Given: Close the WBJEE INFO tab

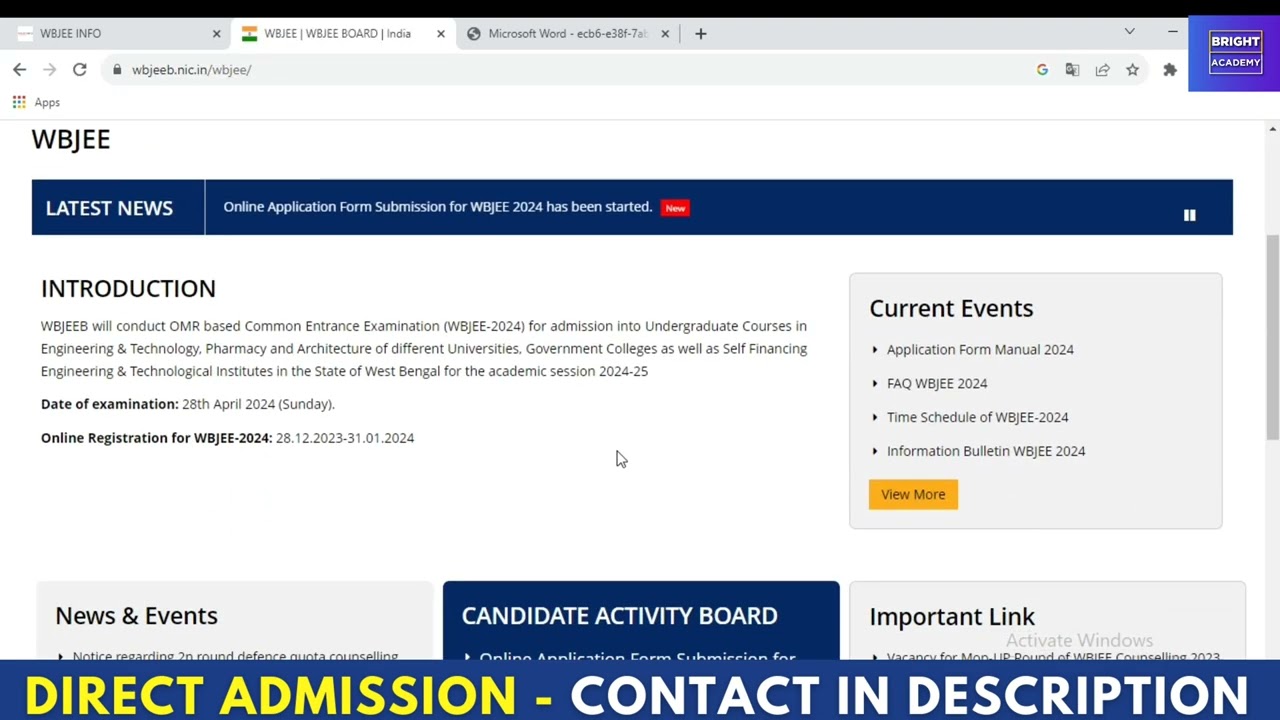Looking at the screenshot, I should pyautogui.click(x=216, y=33).
